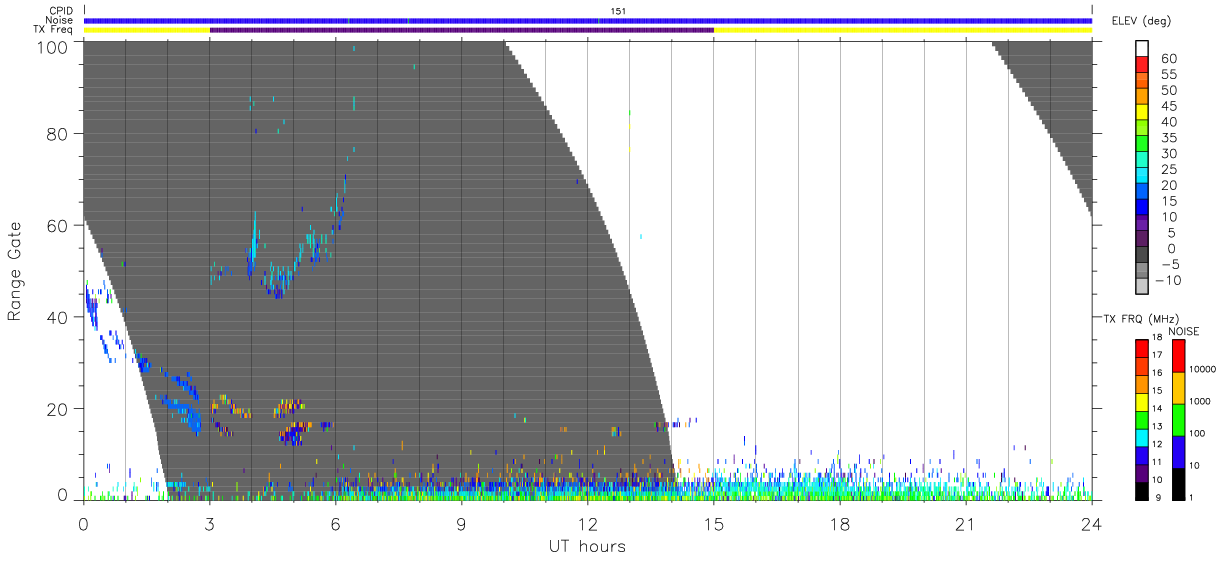This screenshot has height=567, width=1228.
Task: Select the green 100–1000 segment of NOISE colorbar
Action: tap(1178, 419)
